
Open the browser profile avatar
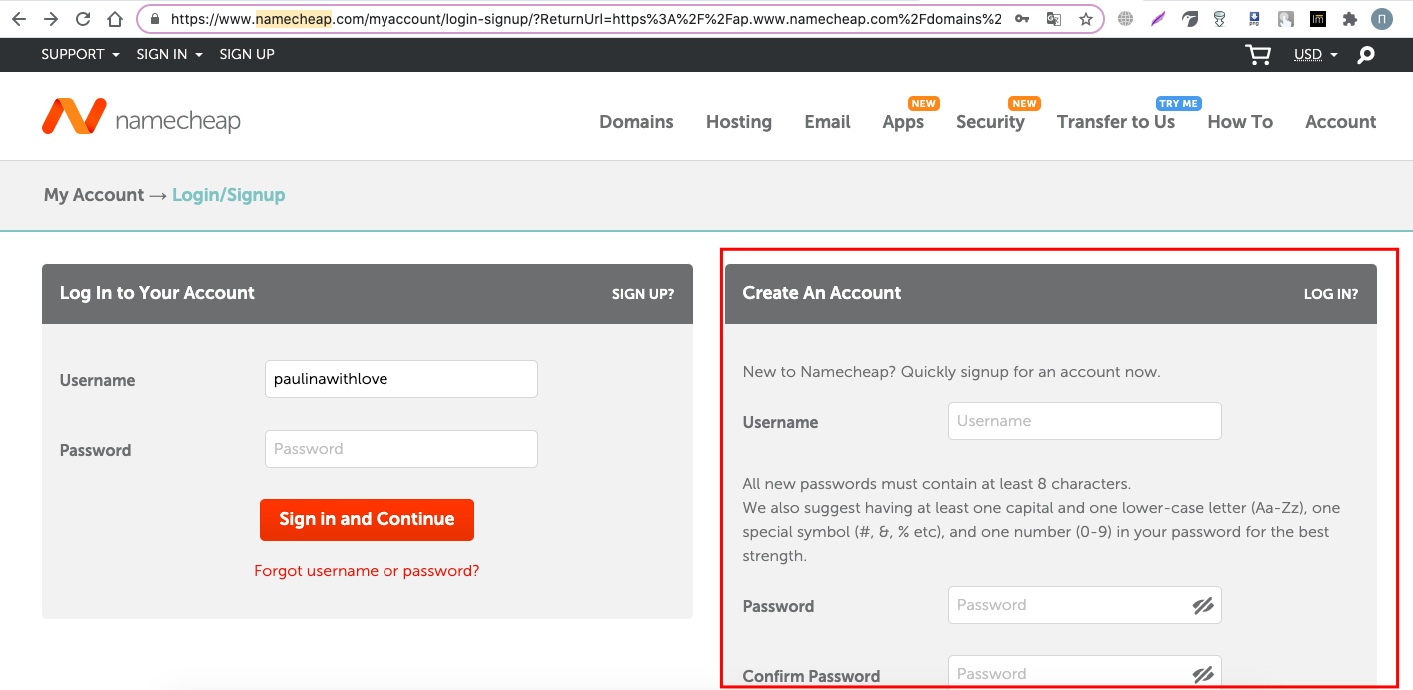coord(1382,19)
